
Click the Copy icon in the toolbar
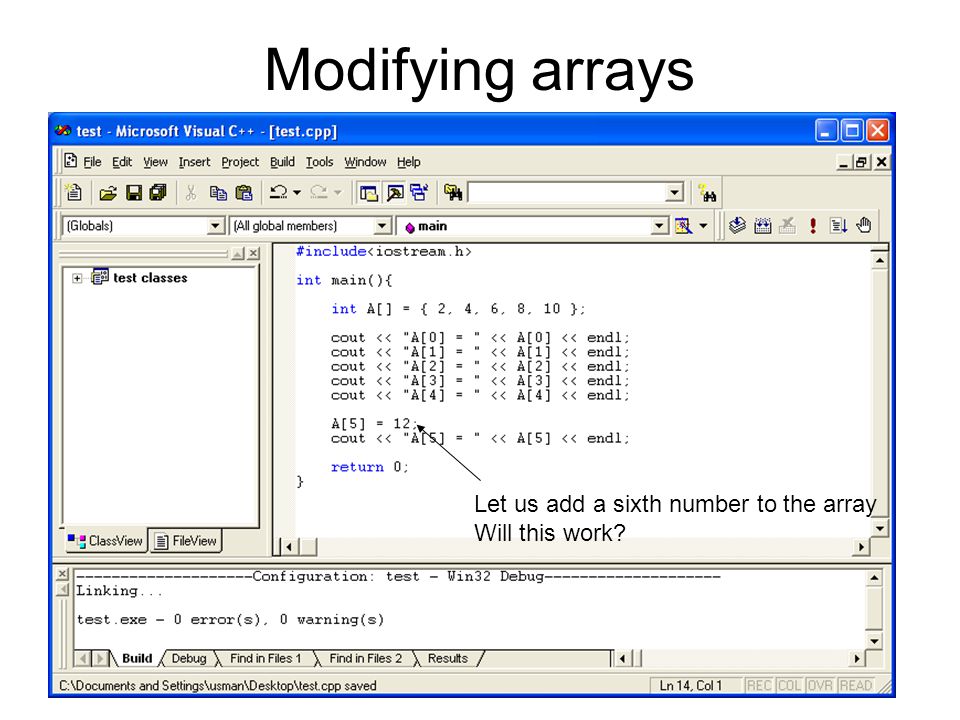pyautogui.click(x=218, y=193)
